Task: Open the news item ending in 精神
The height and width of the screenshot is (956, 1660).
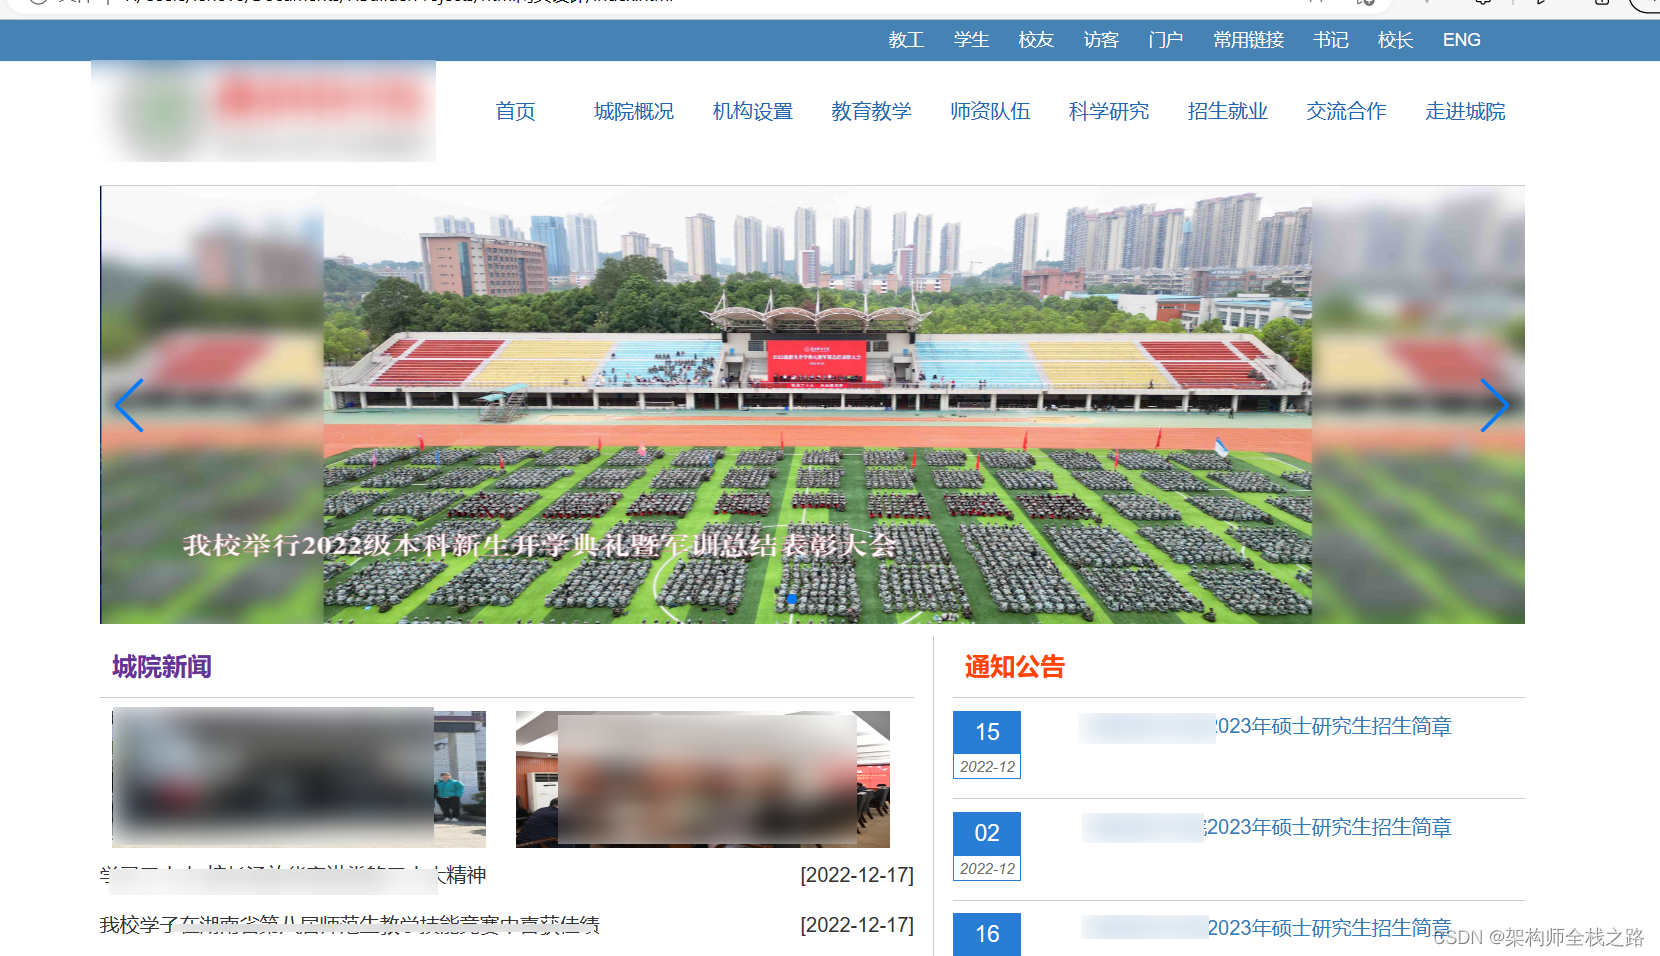Action: click(293, 875)
